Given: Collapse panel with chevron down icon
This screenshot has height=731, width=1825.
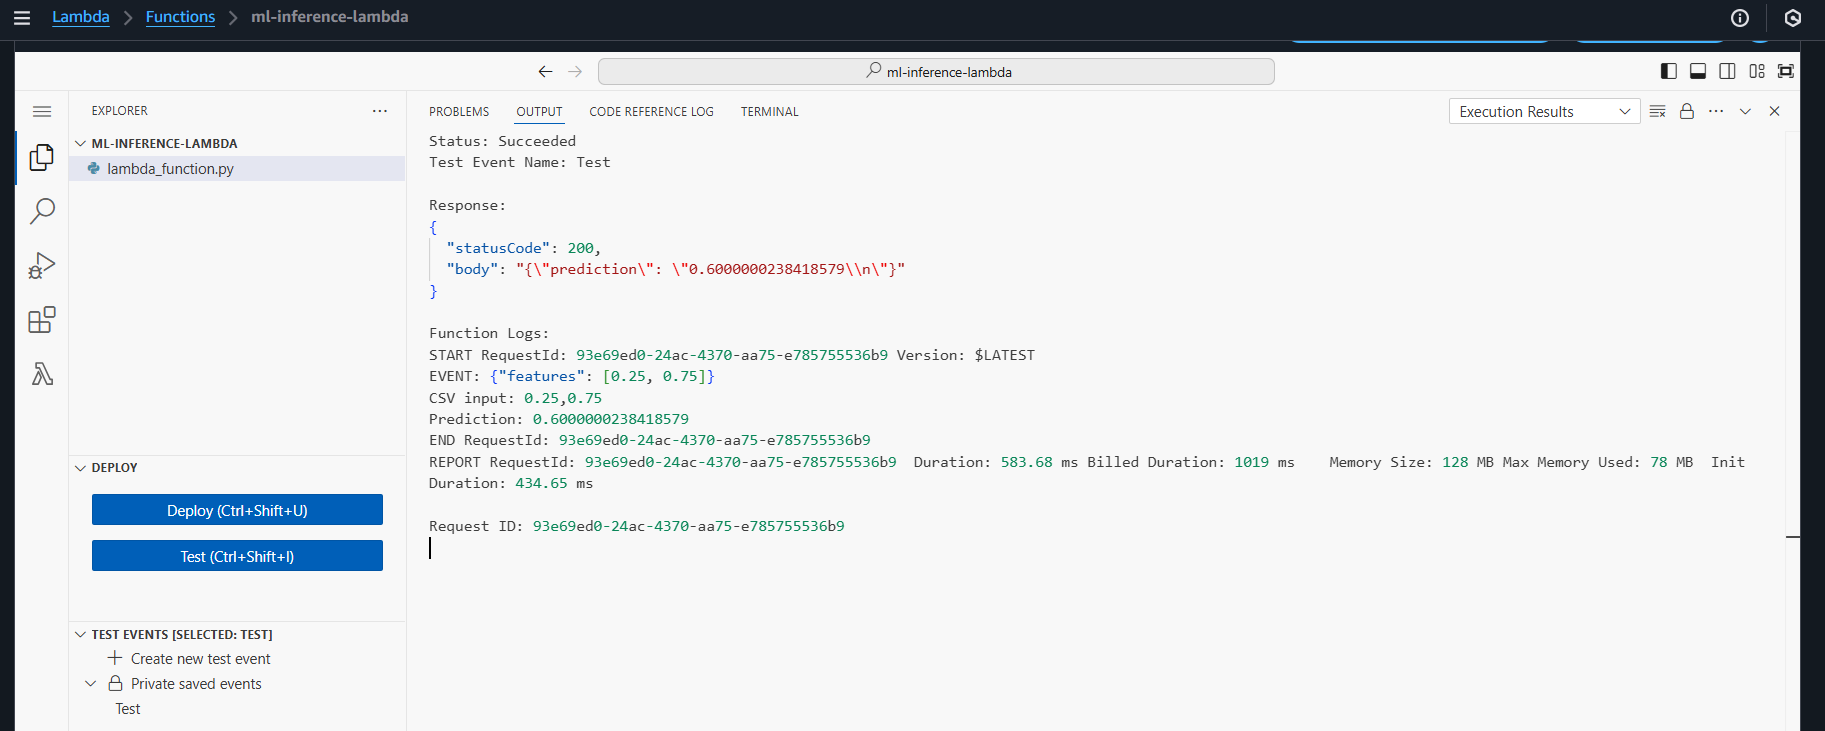Looking at the screenshot, I should point(1745,111).
